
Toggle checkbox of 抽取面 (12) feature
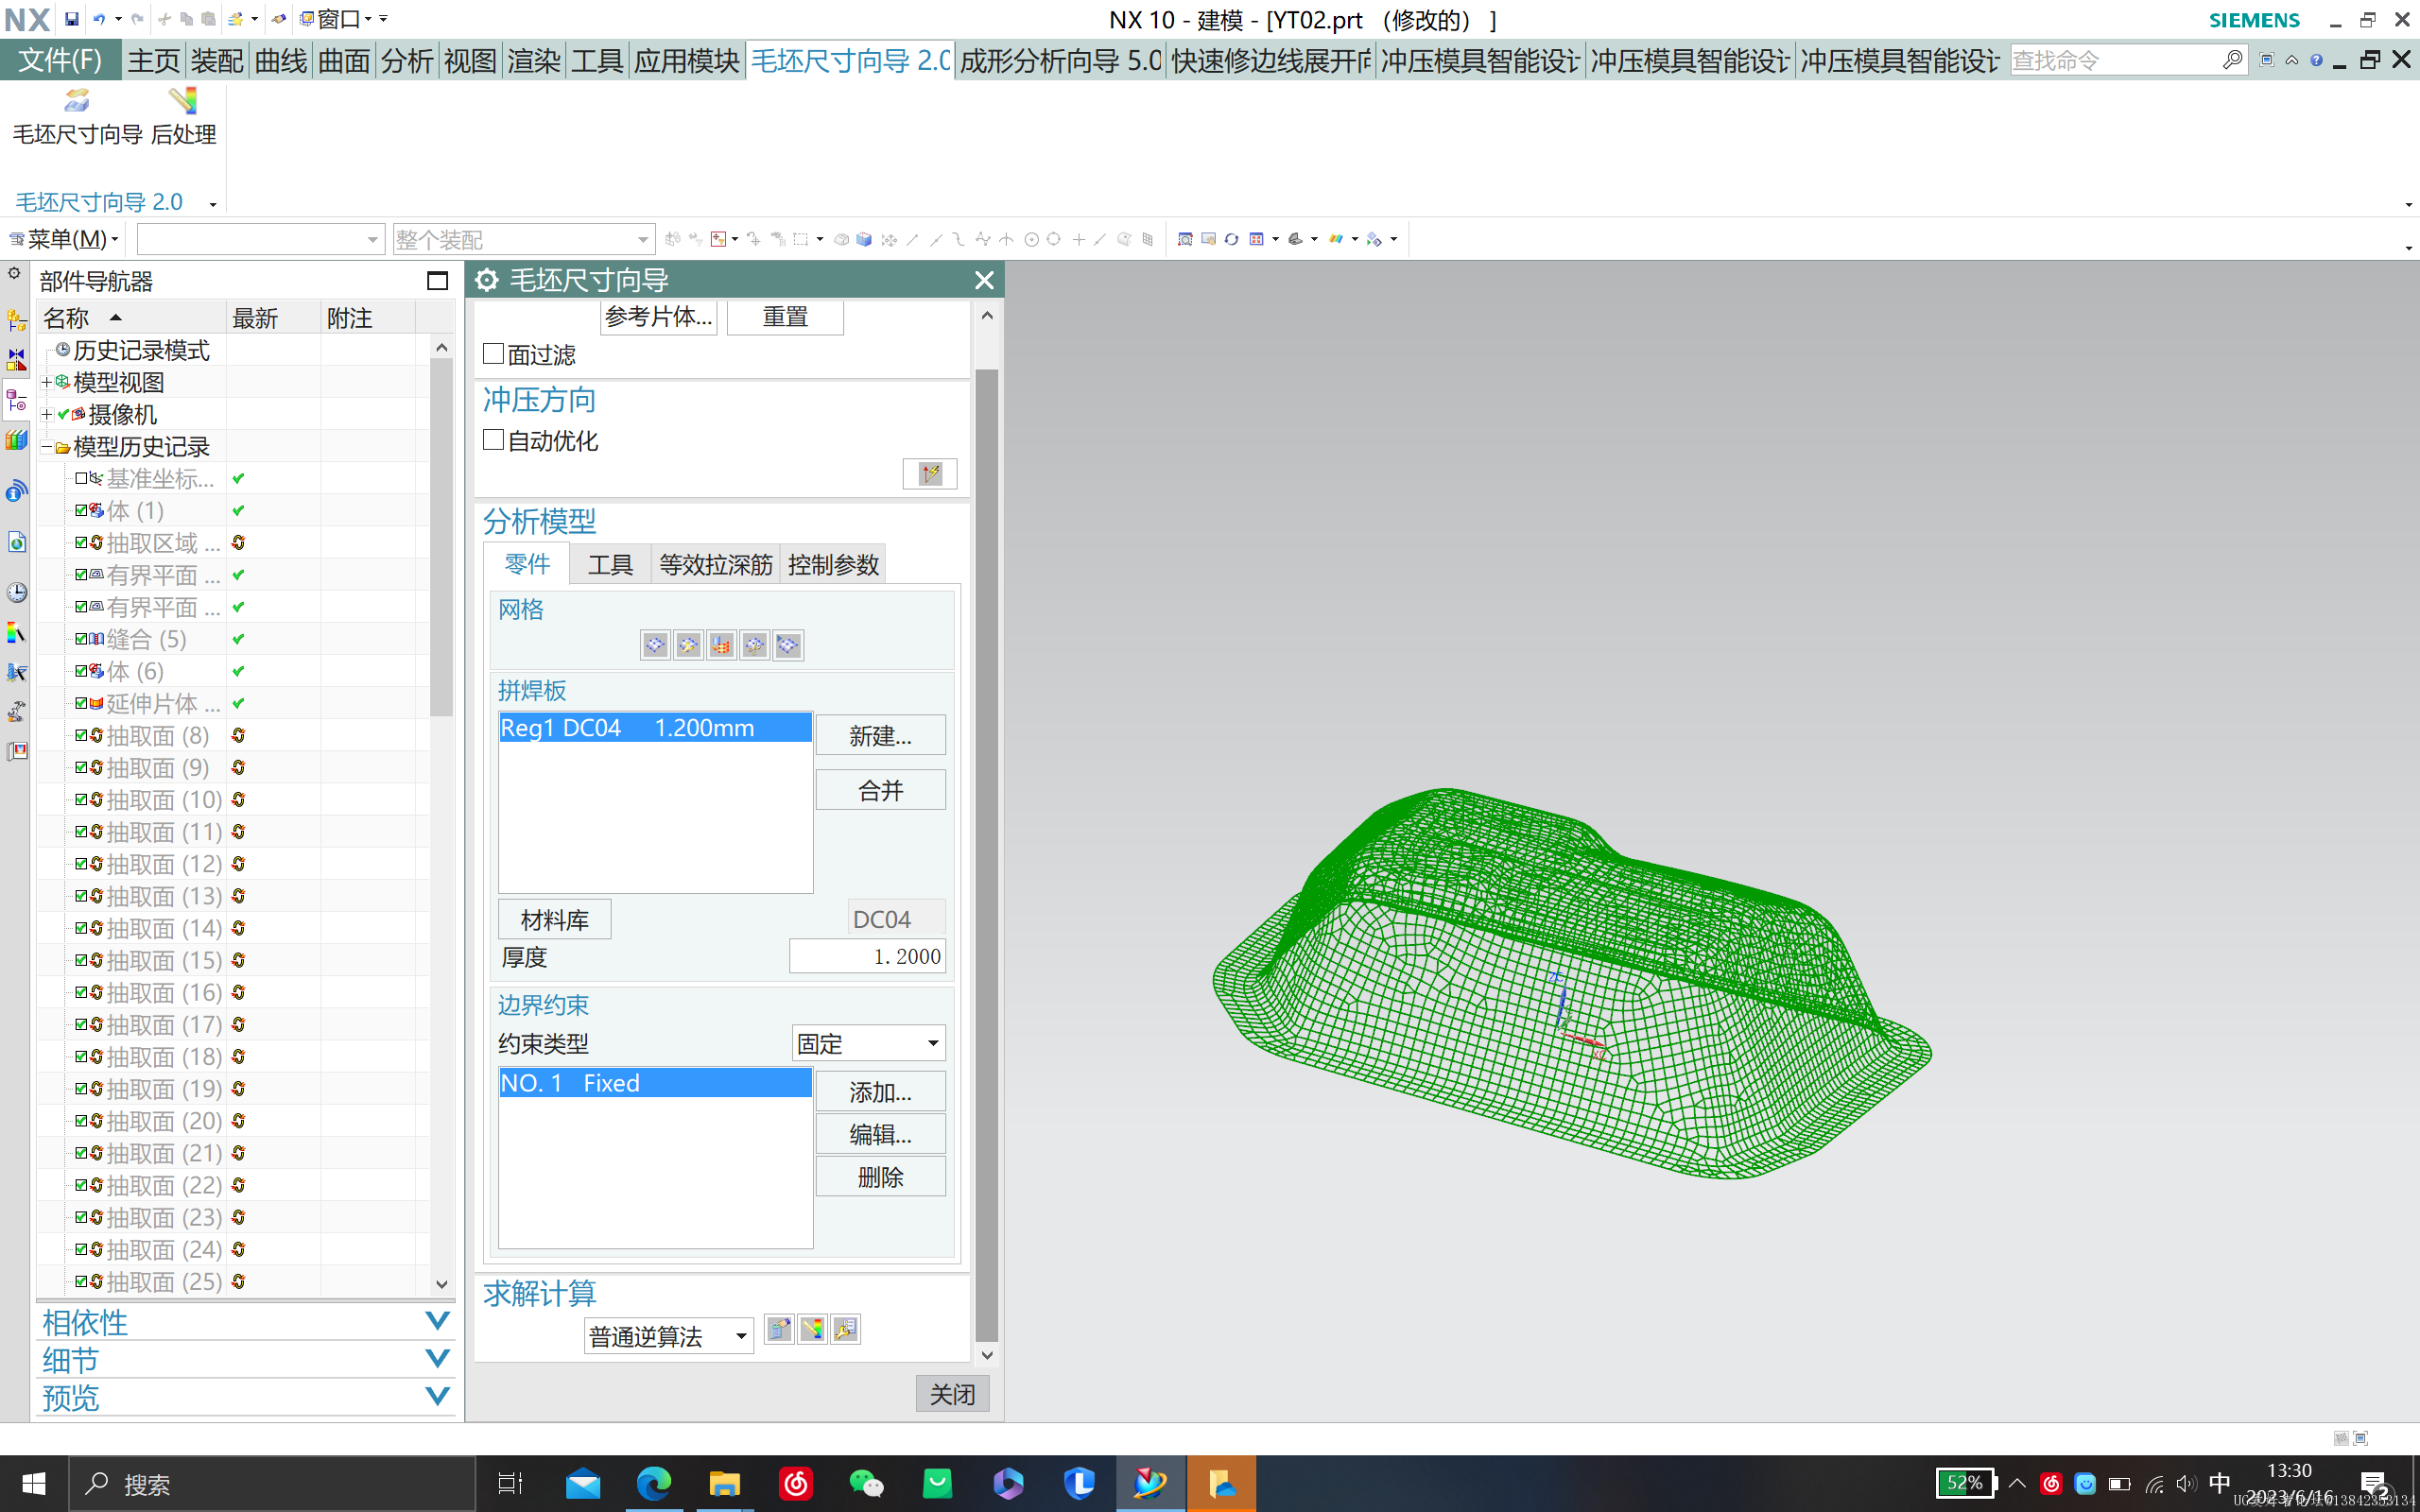pyautogui.click(x=81, y=863)
